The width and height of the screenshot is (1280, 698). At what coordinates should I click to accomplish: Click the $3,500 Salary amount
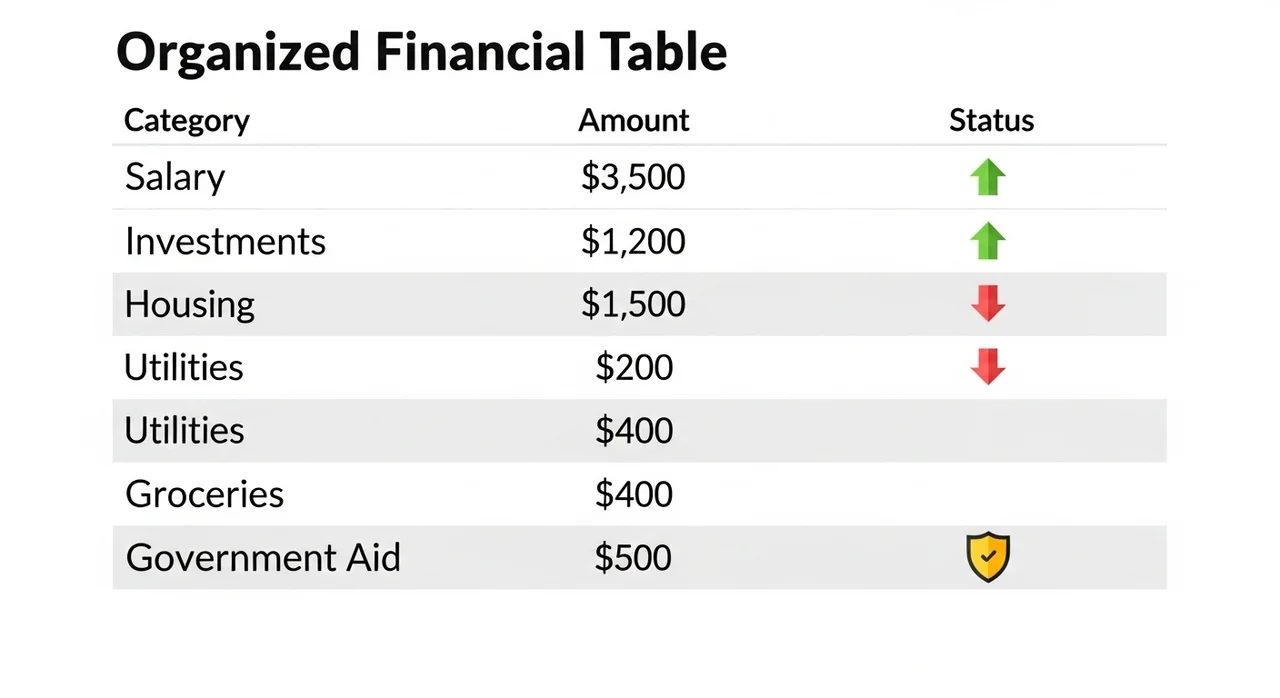pyautogui.click(x=633, y=178)
